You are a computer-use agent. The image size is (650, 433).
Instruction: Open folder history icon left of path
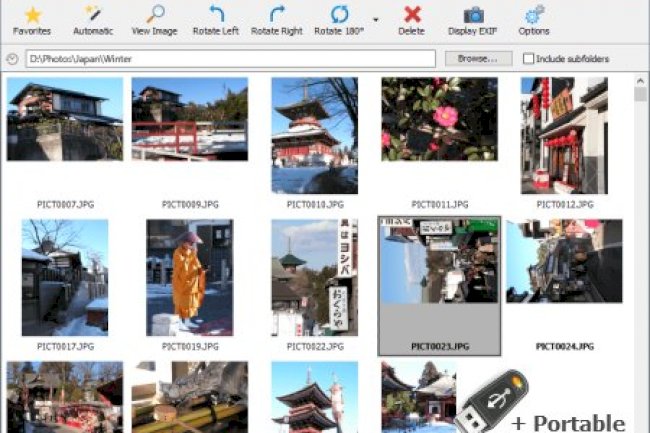11,59
